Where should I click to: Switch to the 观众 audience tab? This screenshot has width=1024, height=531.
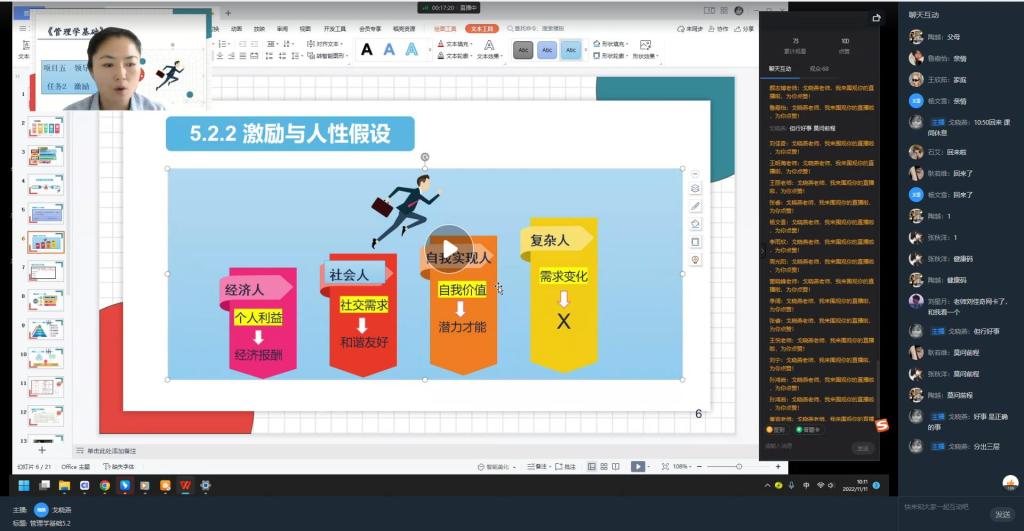click(x=819, y=68)
